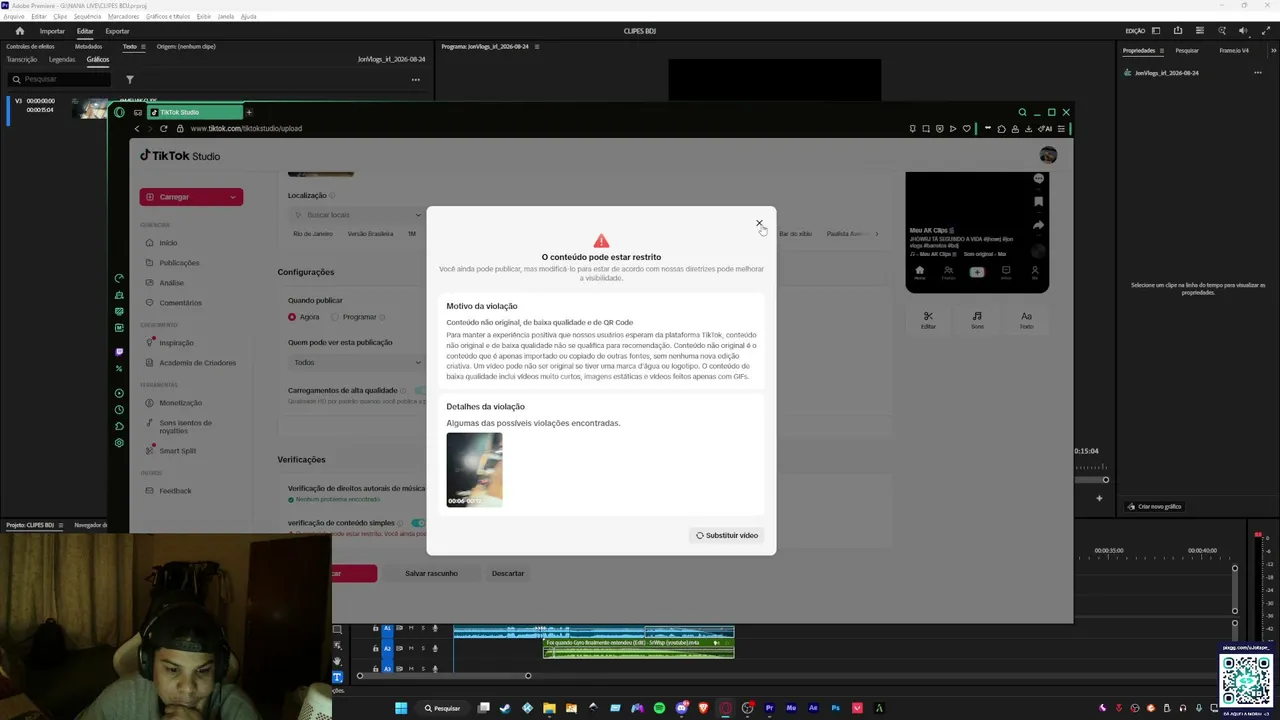Select the Programar publish radio button
Viewport: 1280px width, 720px height.
tap(335, 317)
